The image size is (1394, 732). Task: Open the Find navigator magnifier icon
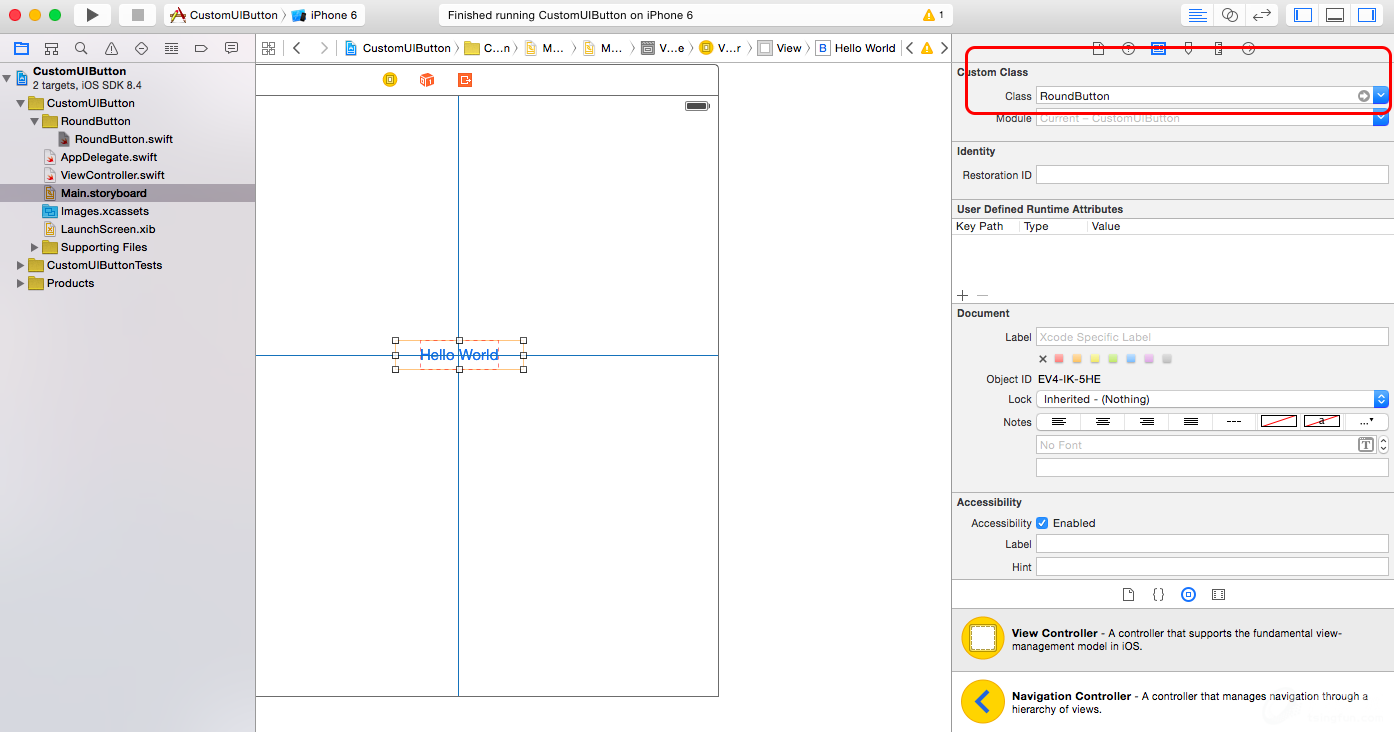pos(81,48)
